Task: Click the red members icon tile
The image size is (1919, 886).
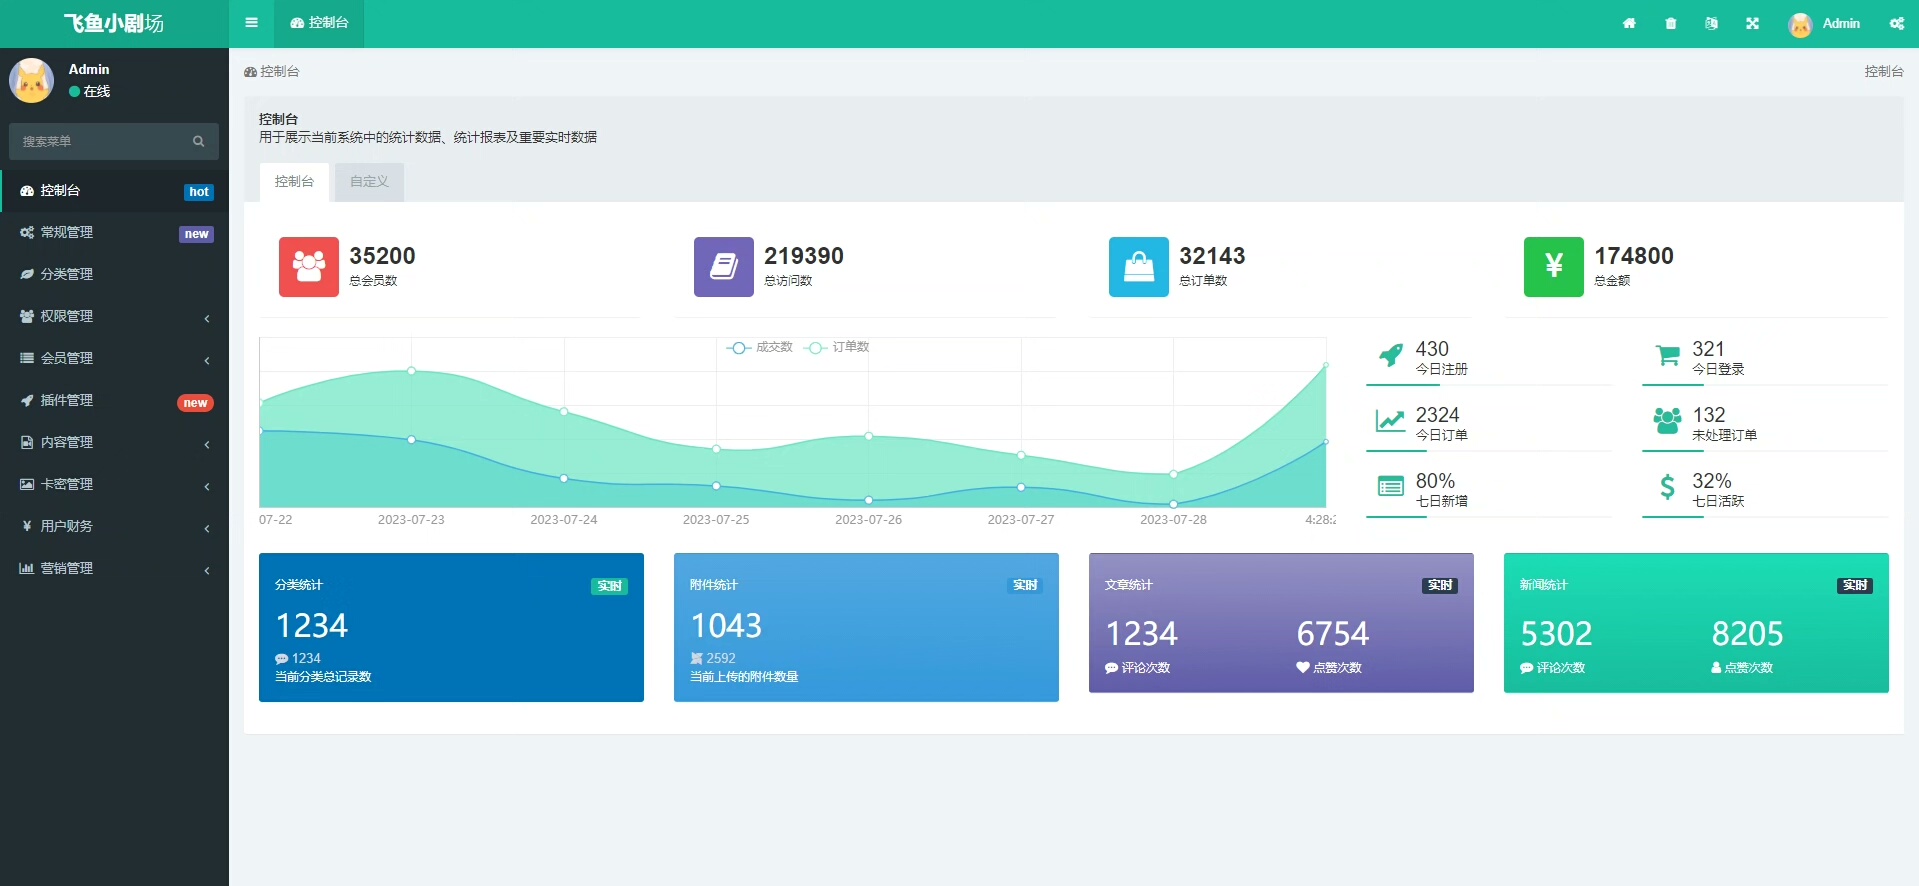Action: (308, 267)
